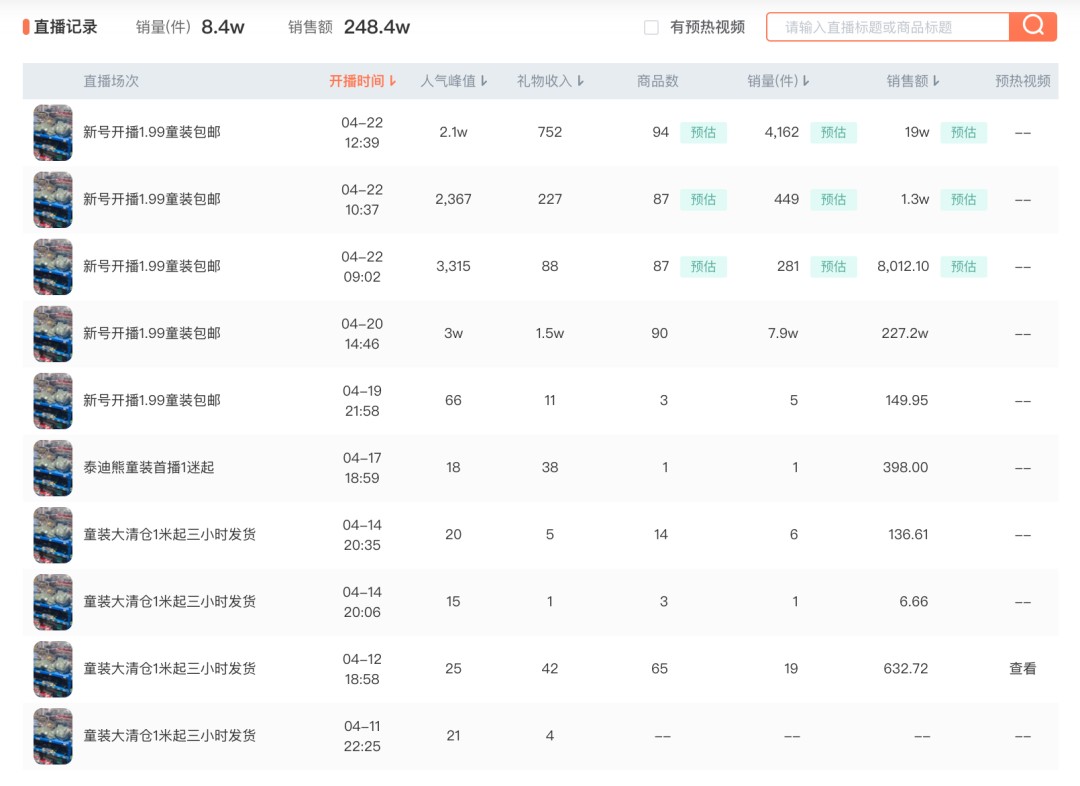Image resolution: width=1080 pixels, height=786 pixels.
Task: Click the total 销量 8.4w value
Action: pos(223,27)
